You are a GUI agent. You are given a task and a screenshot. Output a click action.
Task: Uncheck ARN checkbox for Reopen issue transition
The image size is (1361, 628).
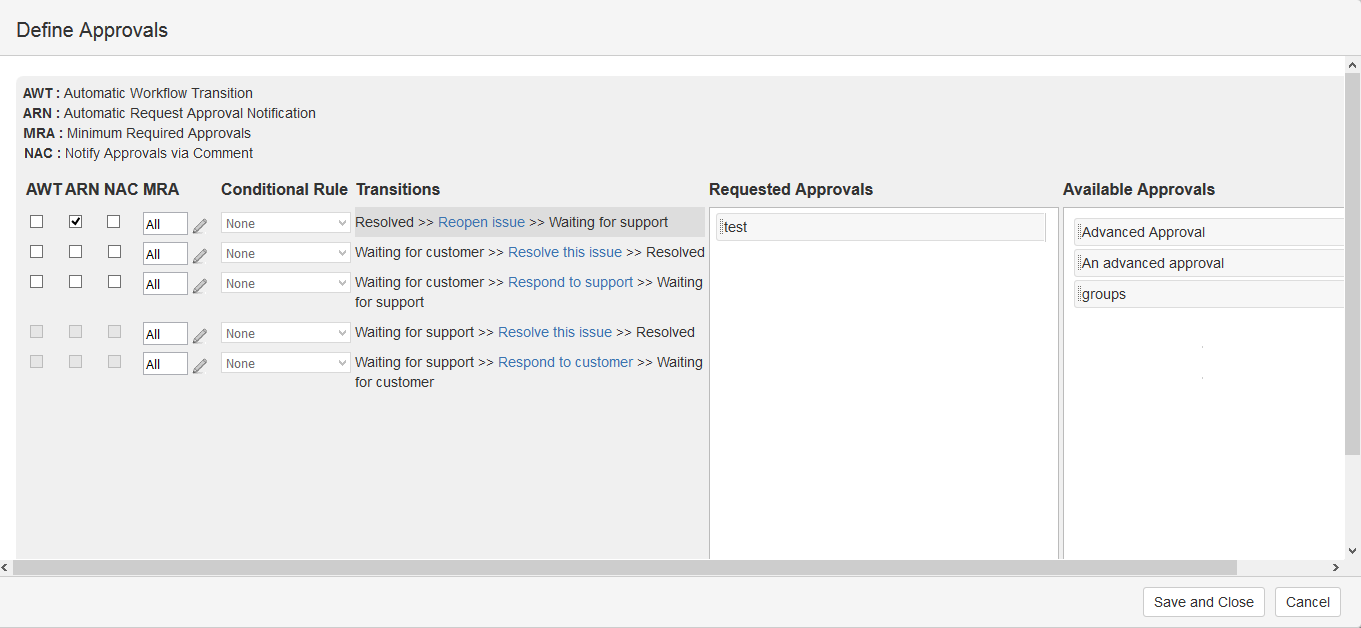[x=76, y=222]
